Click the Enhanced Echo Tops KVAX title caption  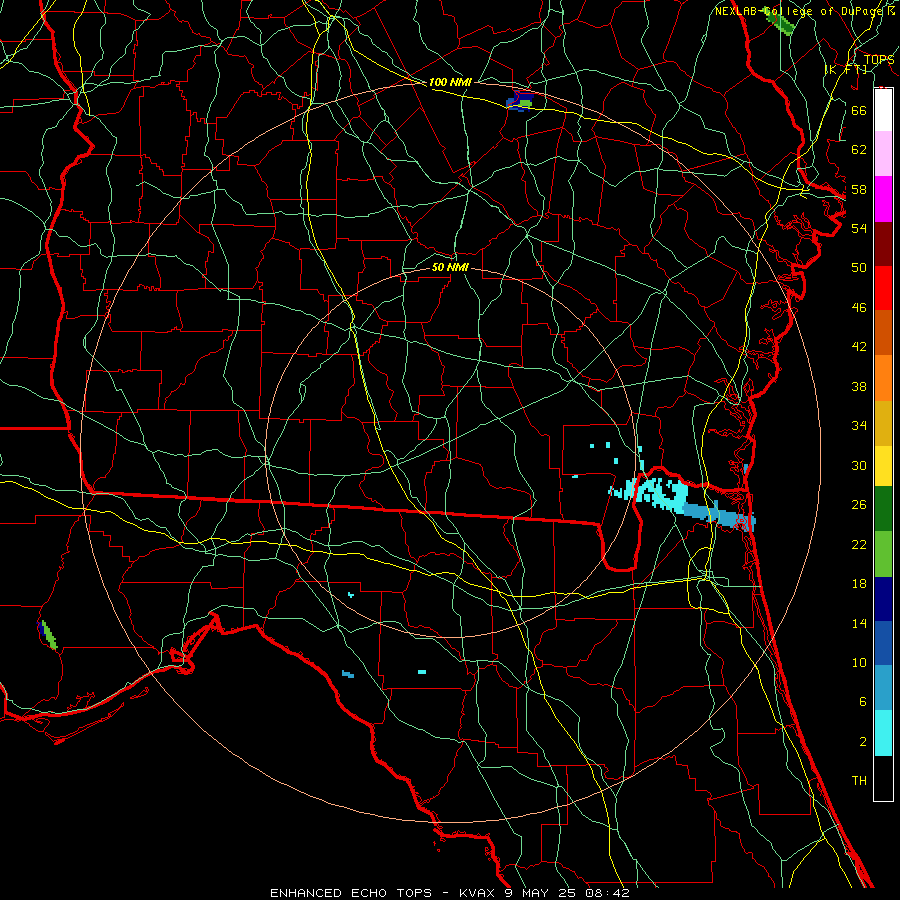point(450,893)
